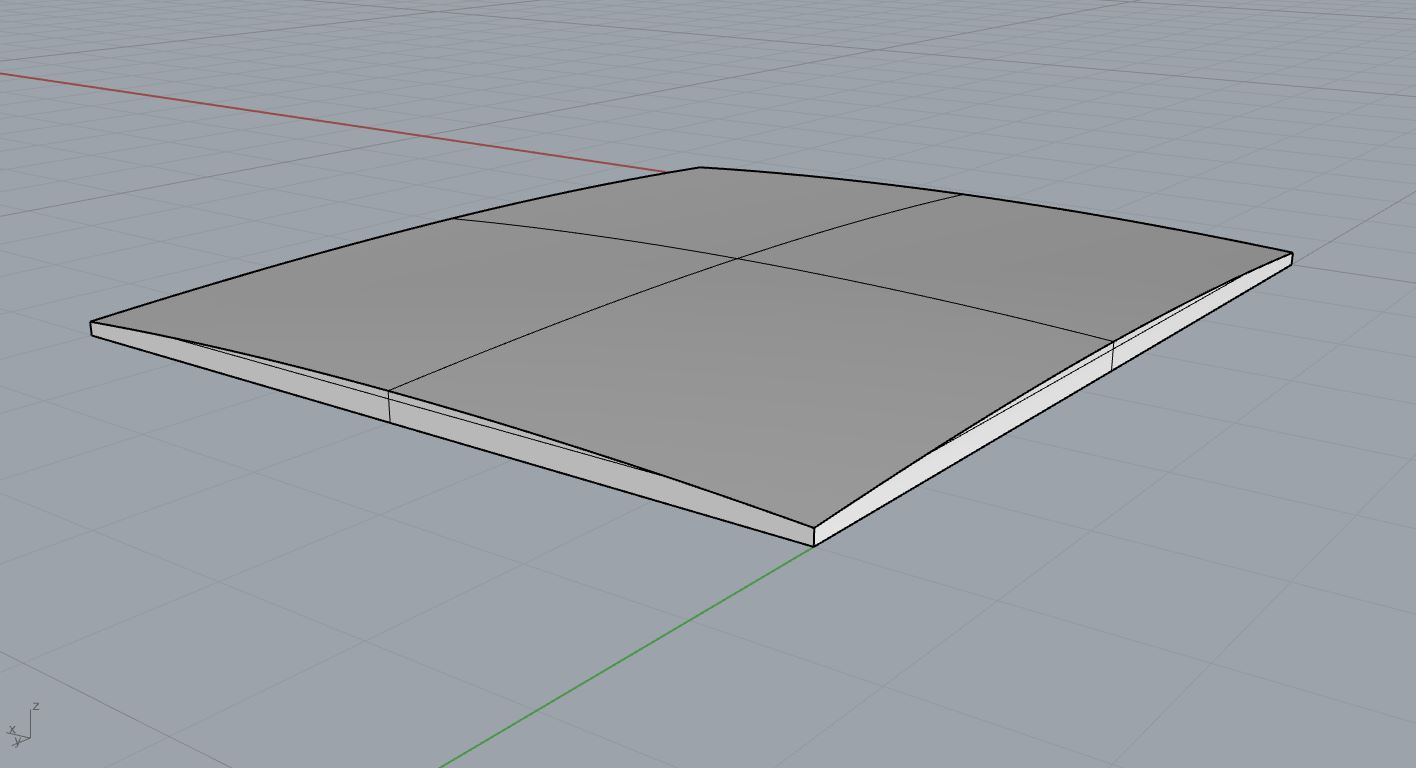Click the leftmost corner of the slab
Image resolution: width=1416 pixels, height=768 pixels.
point(92,324)
